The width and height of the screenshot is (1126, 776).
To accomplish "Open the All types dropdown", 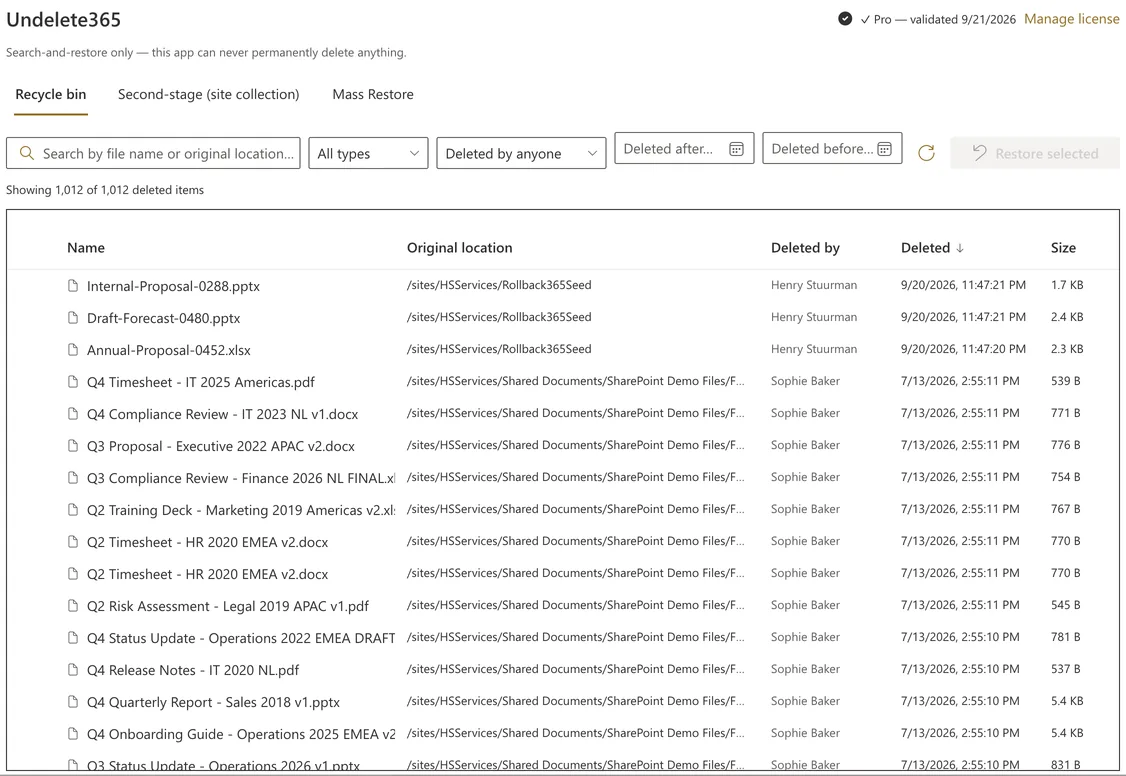I will 368,153.
